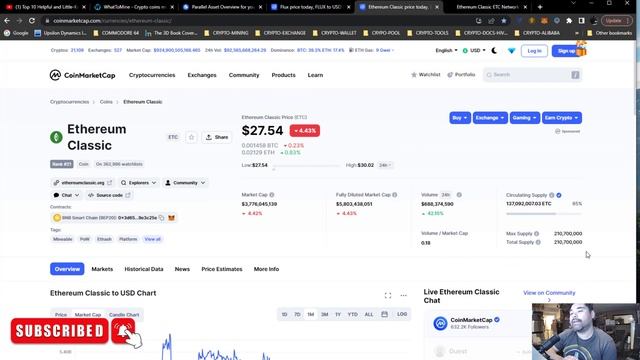Image resolution: width=640 pixels, height=360 pixels.
Task: Open Cryptocurrencies nav menu
Action: point(152,75)
